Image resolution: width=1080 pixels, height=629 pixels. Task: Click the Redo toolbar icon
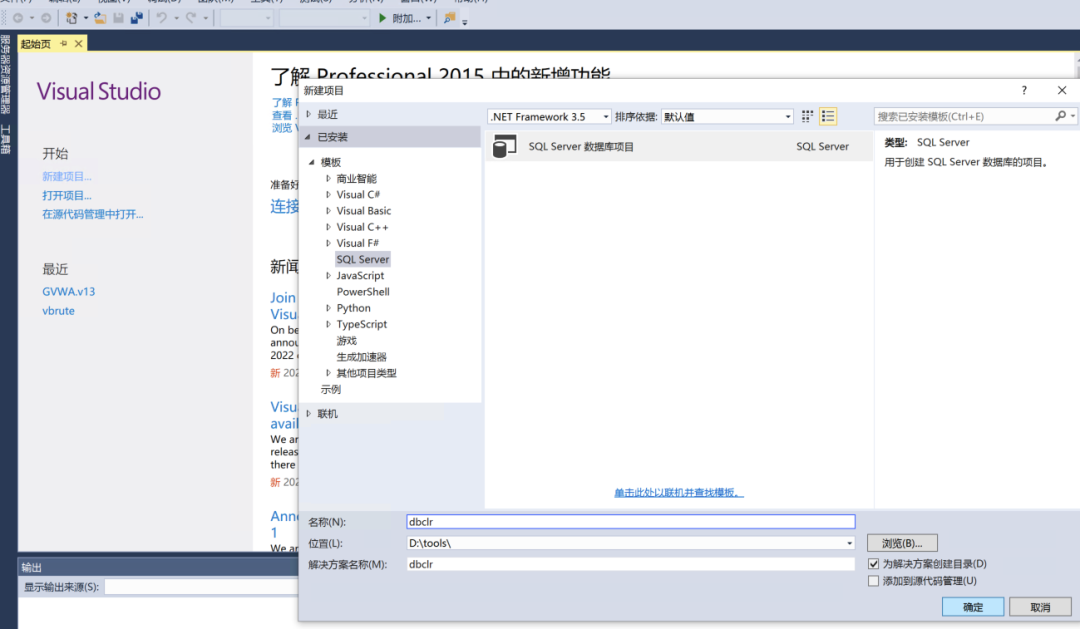tap(191, 19)
